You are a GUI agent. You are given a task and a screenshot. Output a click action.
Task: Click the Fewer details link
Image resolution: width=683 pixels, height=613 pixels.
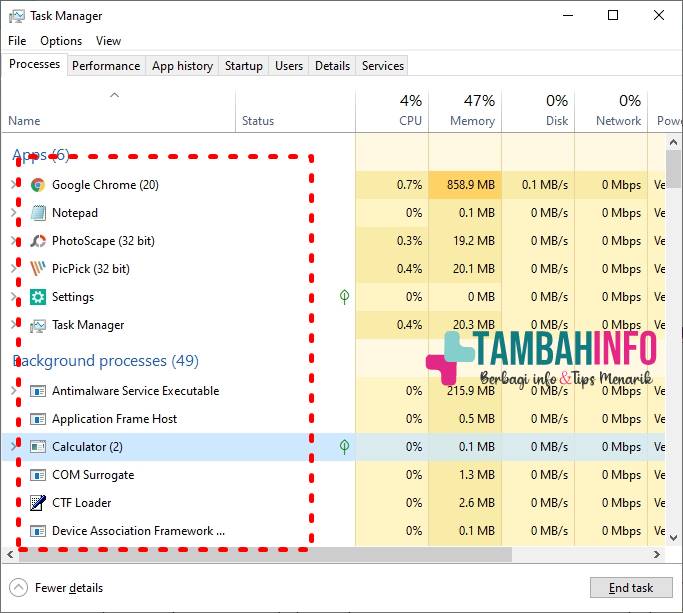(69, 588)
